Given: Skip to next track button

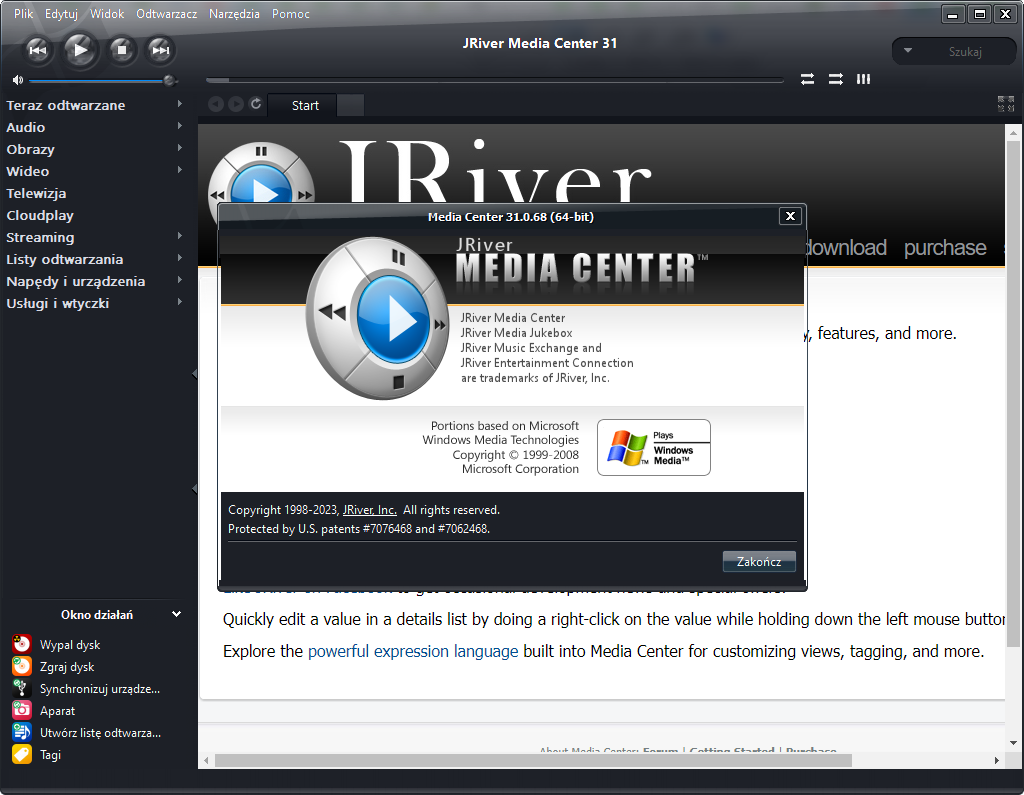Looking at the screenshot, I should click(x=160, y=50).
